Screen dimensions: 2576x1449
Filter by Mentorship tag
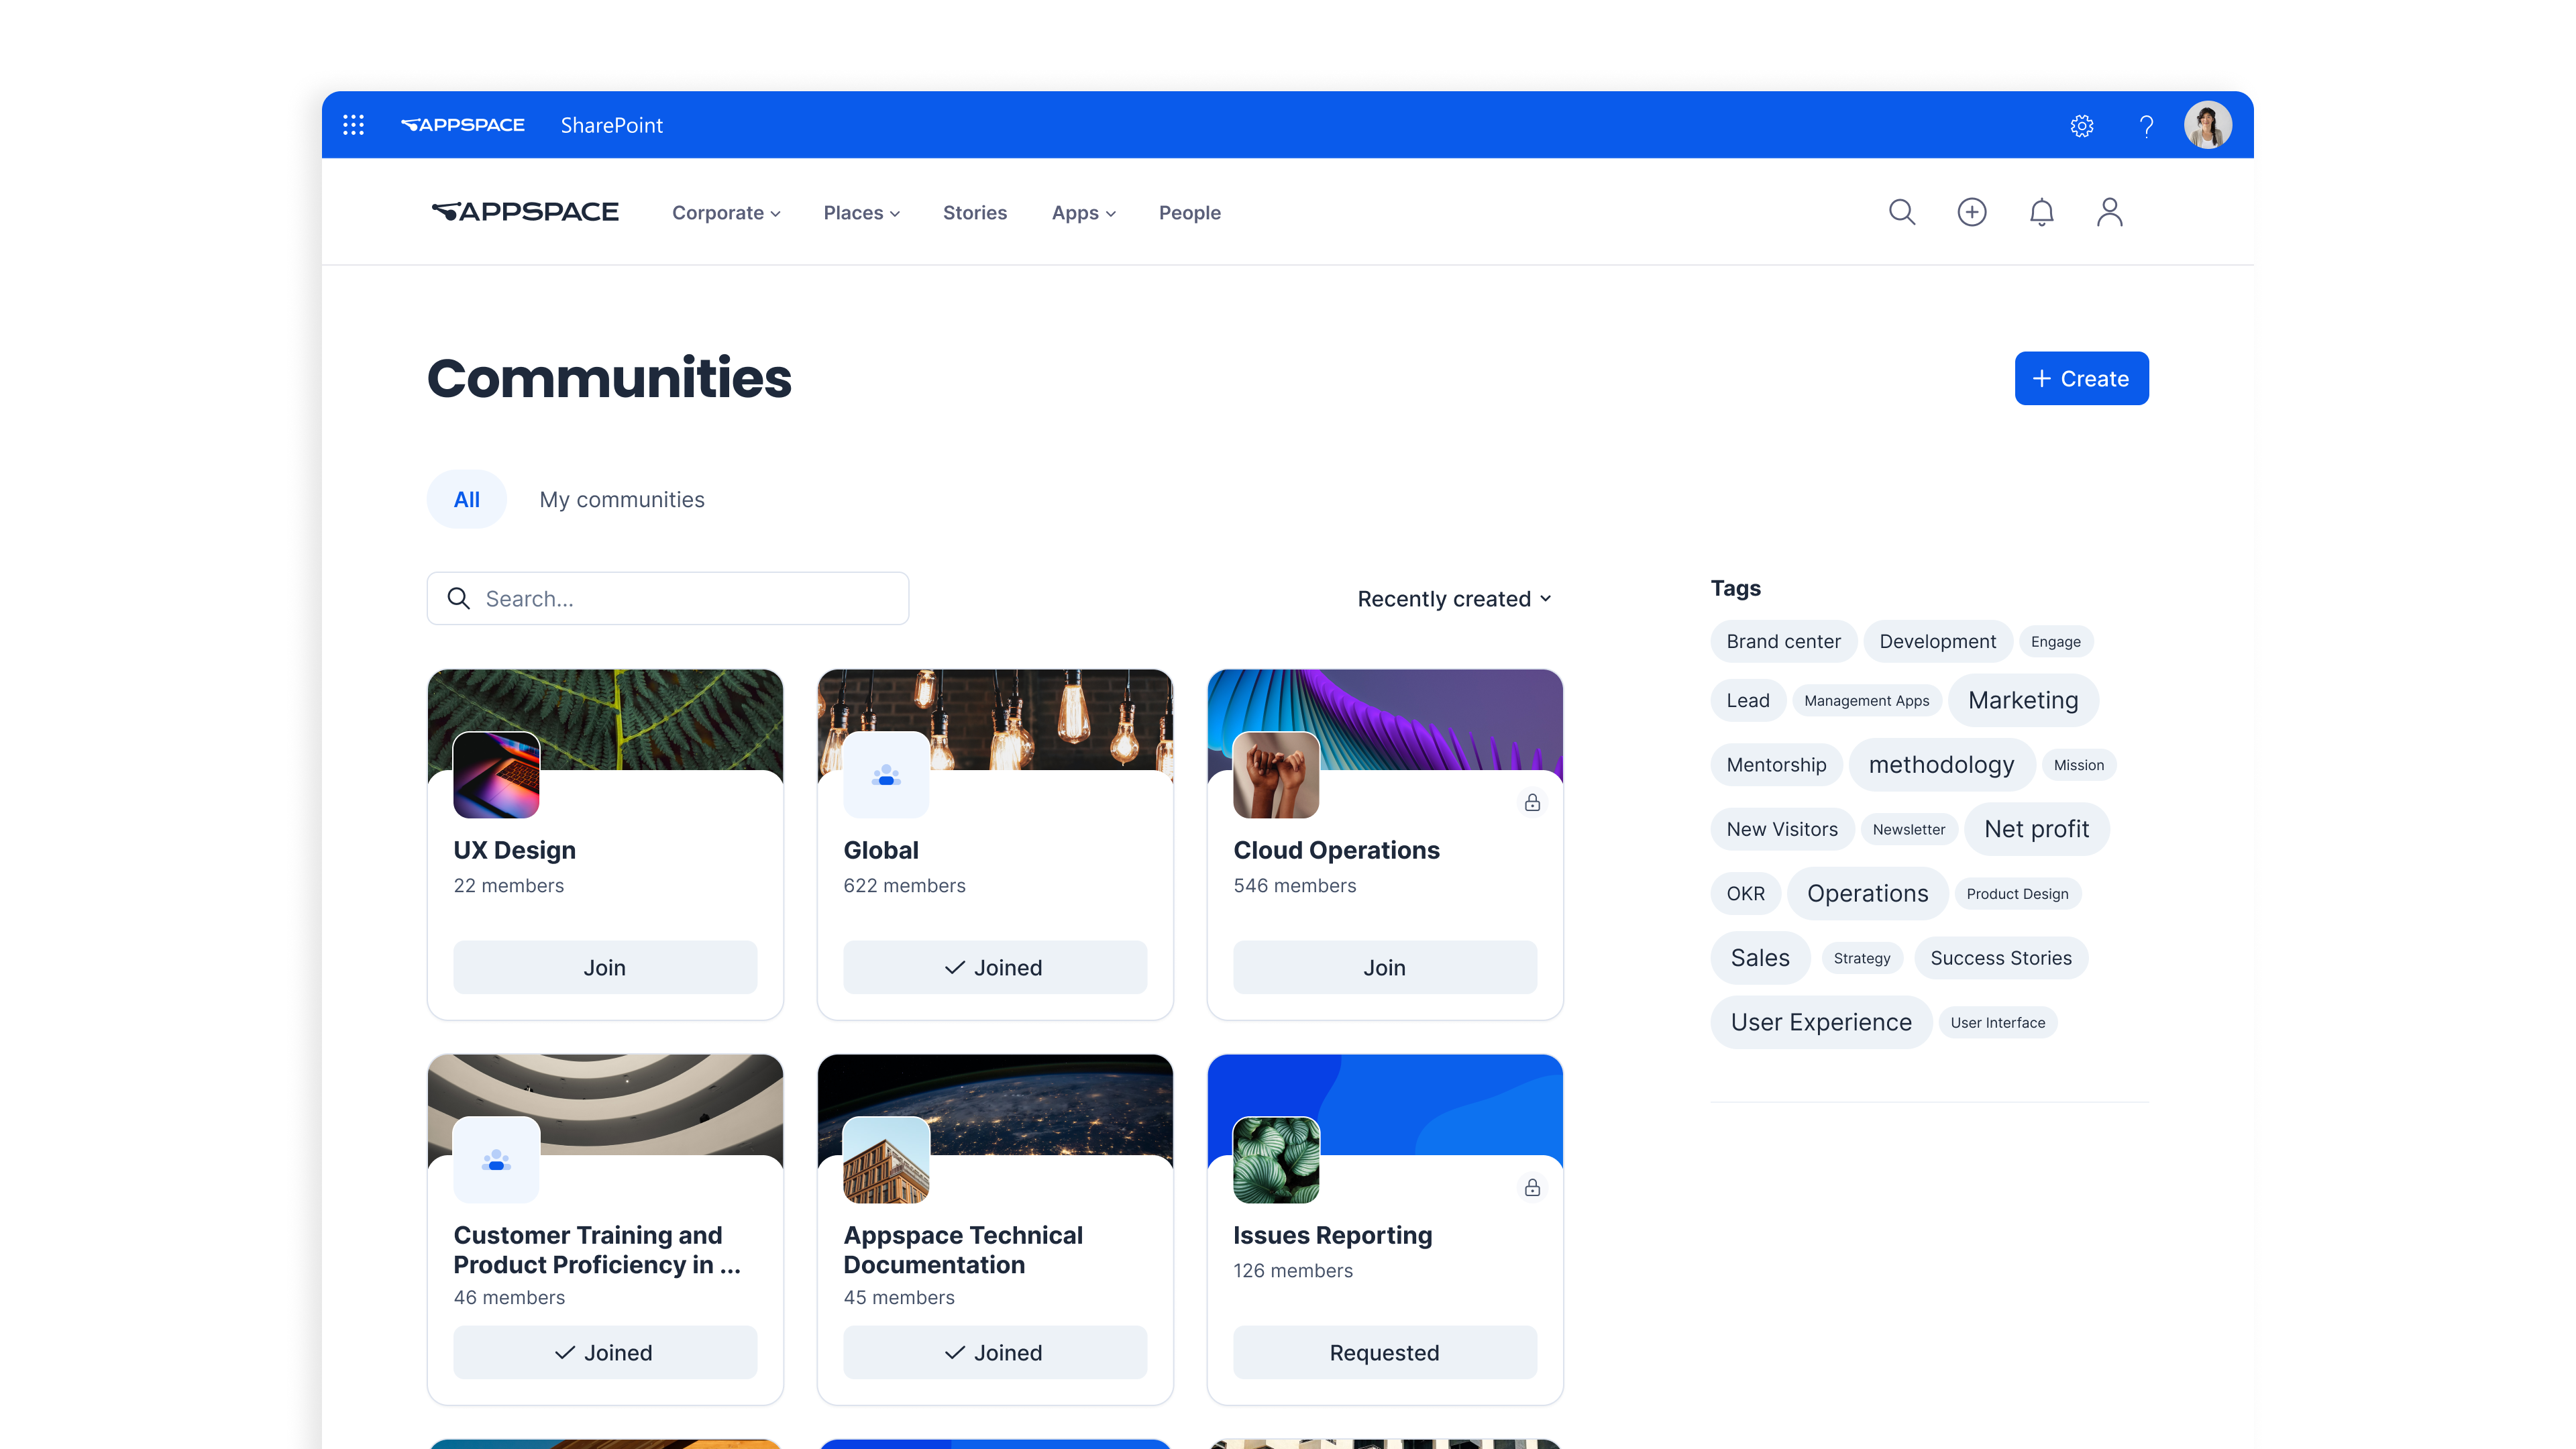(1777, 764)
